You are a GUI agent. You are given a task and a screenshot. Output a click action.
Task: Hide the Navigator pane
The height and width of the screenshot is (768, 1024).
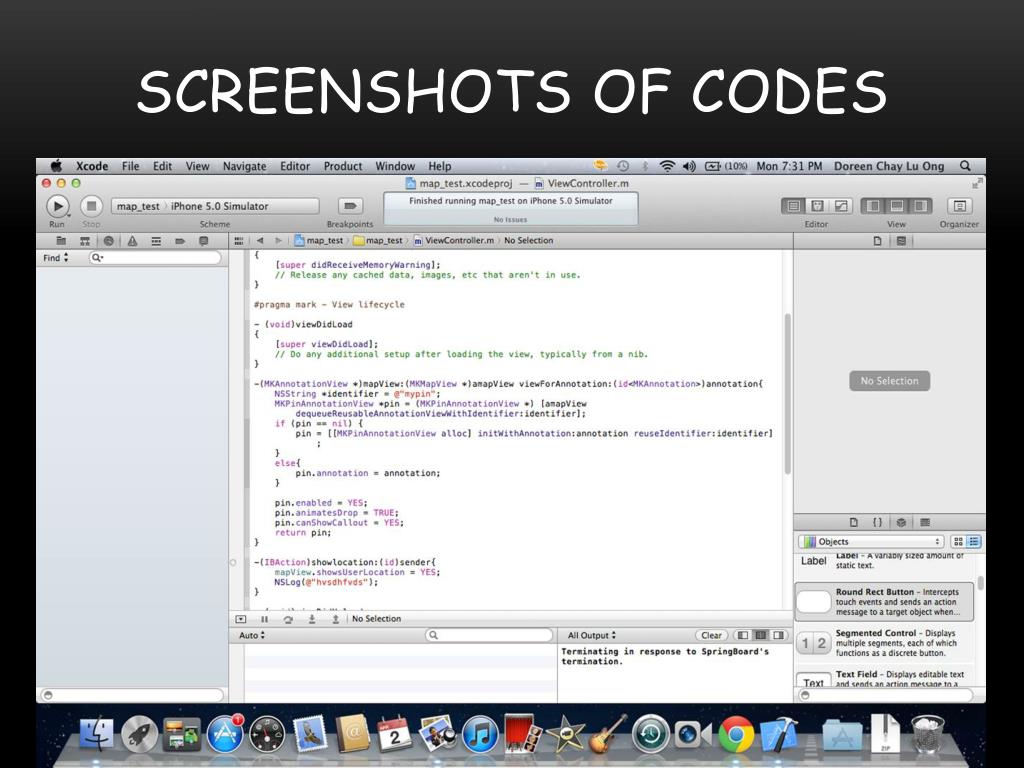(x=872, y=206)
